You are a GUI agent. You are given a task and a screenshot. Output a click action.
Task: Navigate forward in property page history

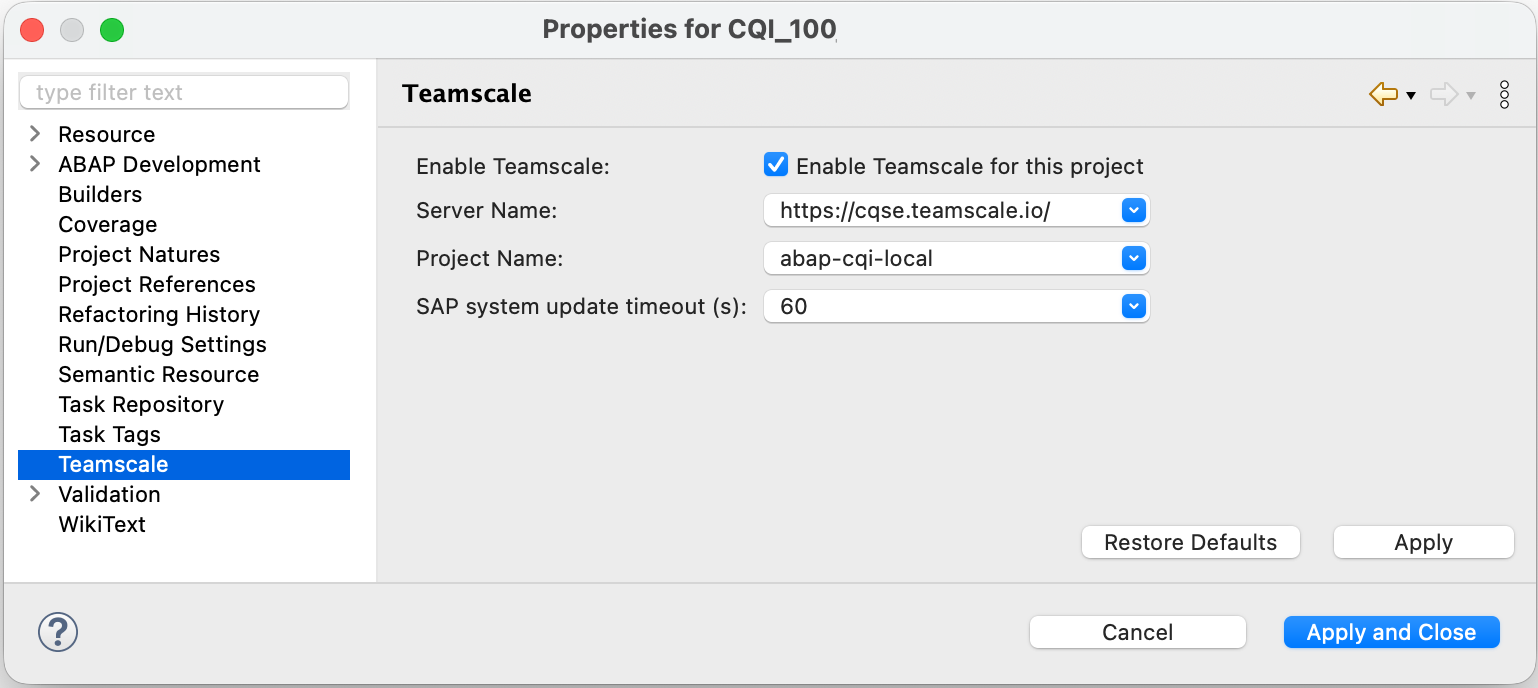click(x=1443, y=93)
